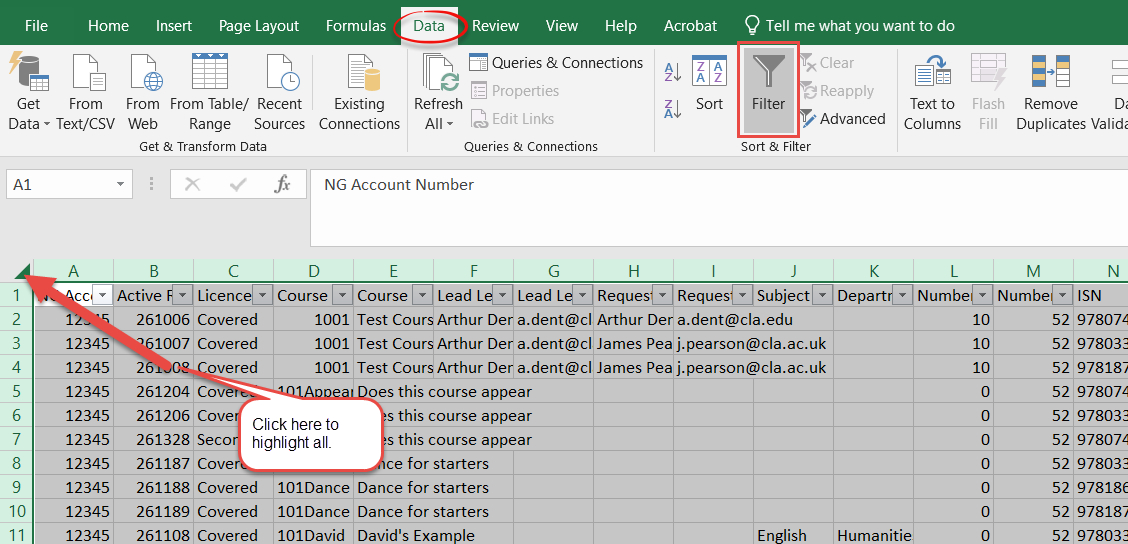The image size is (1128, 544).
Task: Import data From Text/CSV
Action: click(x=86, y=92)
